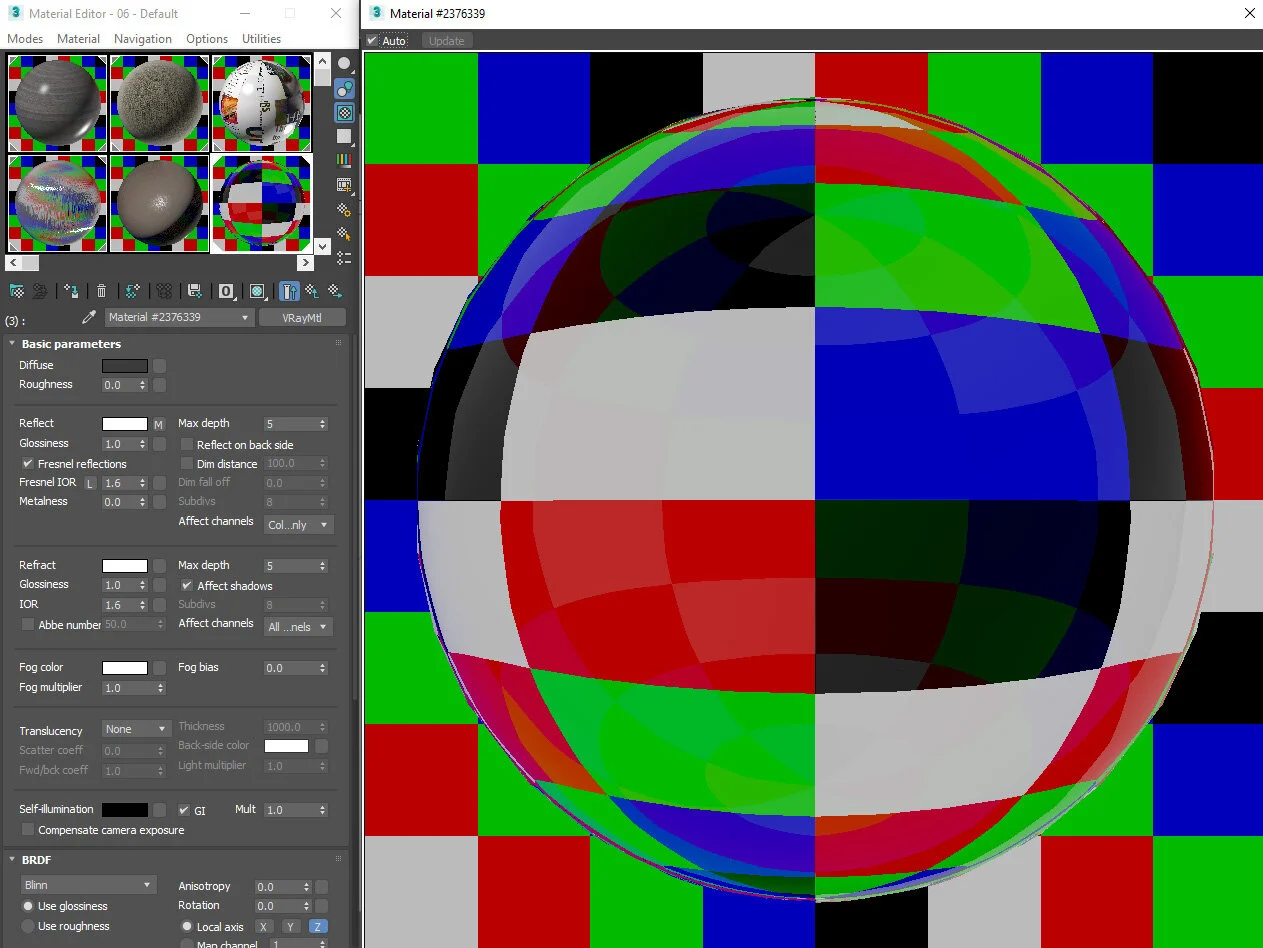Viewport: 1263px width, 948px height.
Task: Toggle Affect shadows checkbox
Action: (187, 585)
